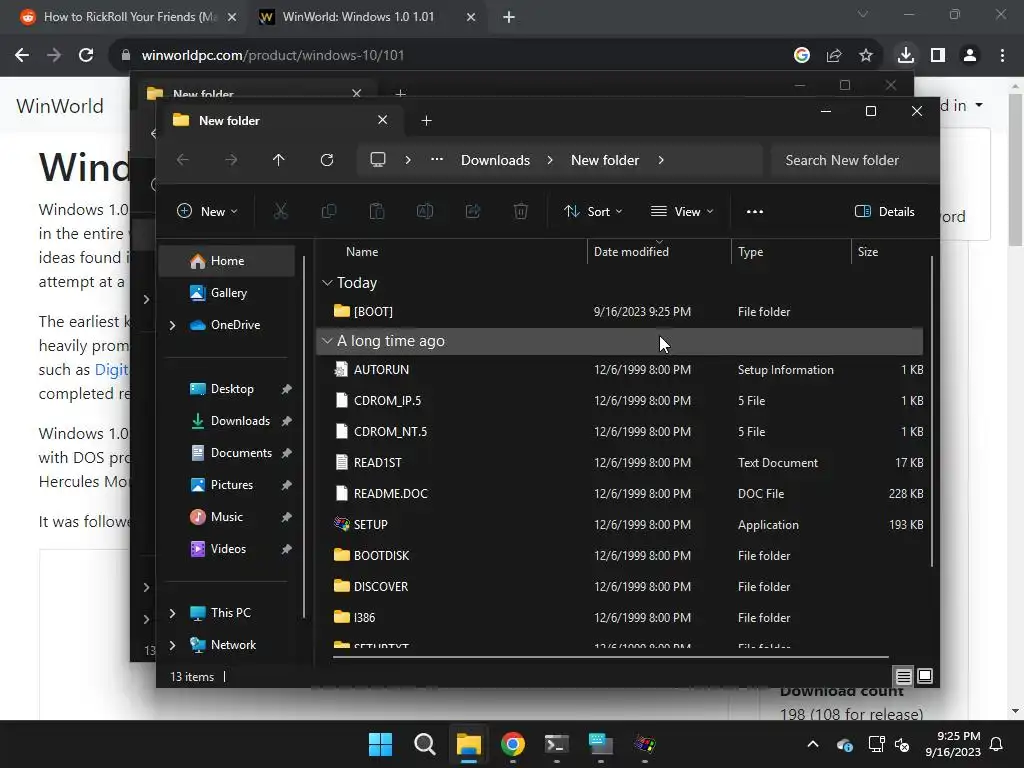Open the View dropdown menu
The width and height of the screenshot is (1024, 768).
(682, 211)
